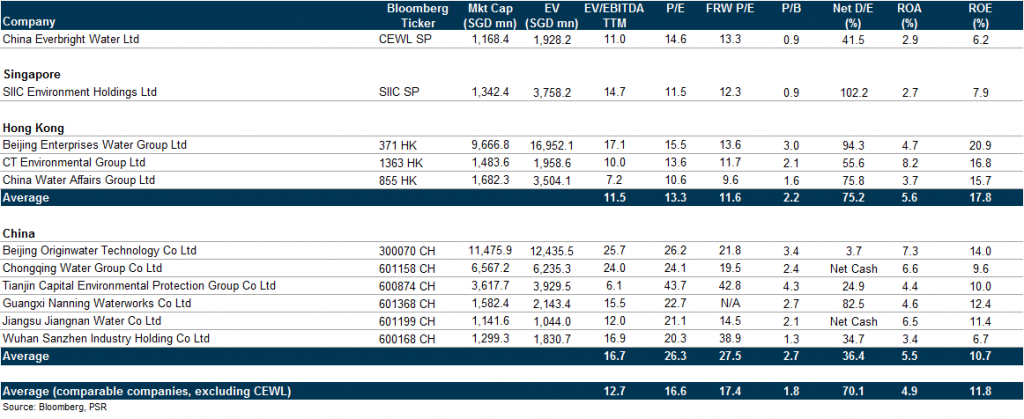The height and width of the screenshot is (419, 1024).
Task: Select China Water Affairs Group Ltd
Action: pos(79,179)
